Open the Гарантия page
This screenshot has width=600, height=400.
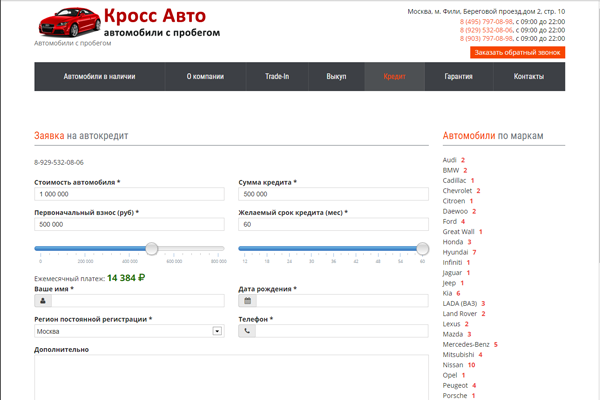(459, 77)
